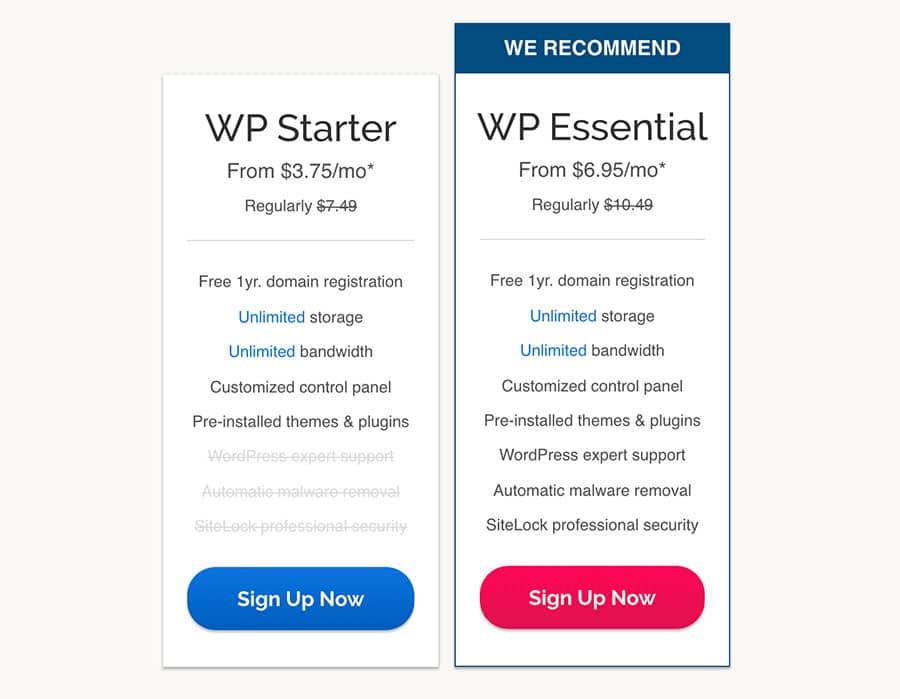
Task: Click the WE RECOMMEND banner
Action: coord(592,48)
